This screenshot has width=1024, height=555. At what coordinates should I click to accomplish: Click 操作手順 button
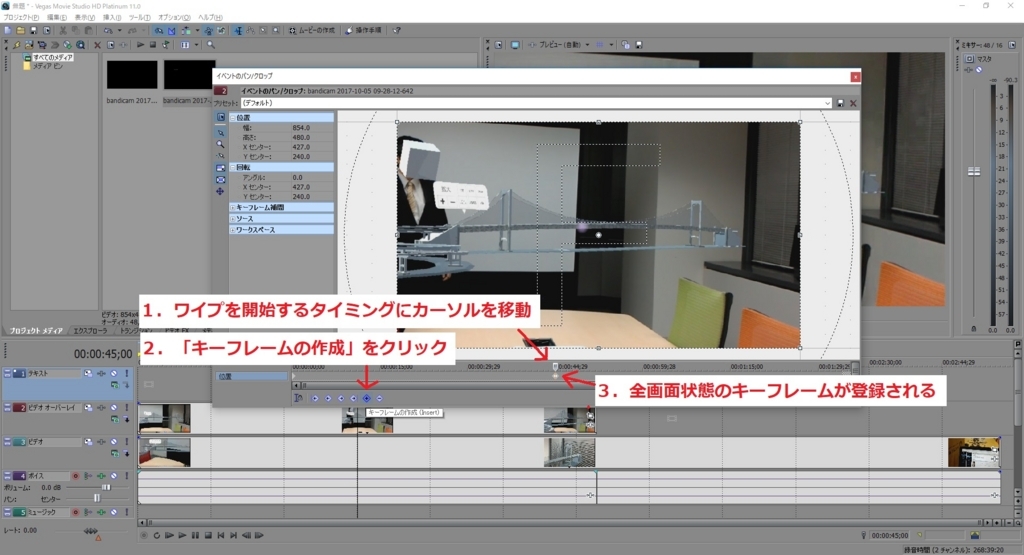363,30
